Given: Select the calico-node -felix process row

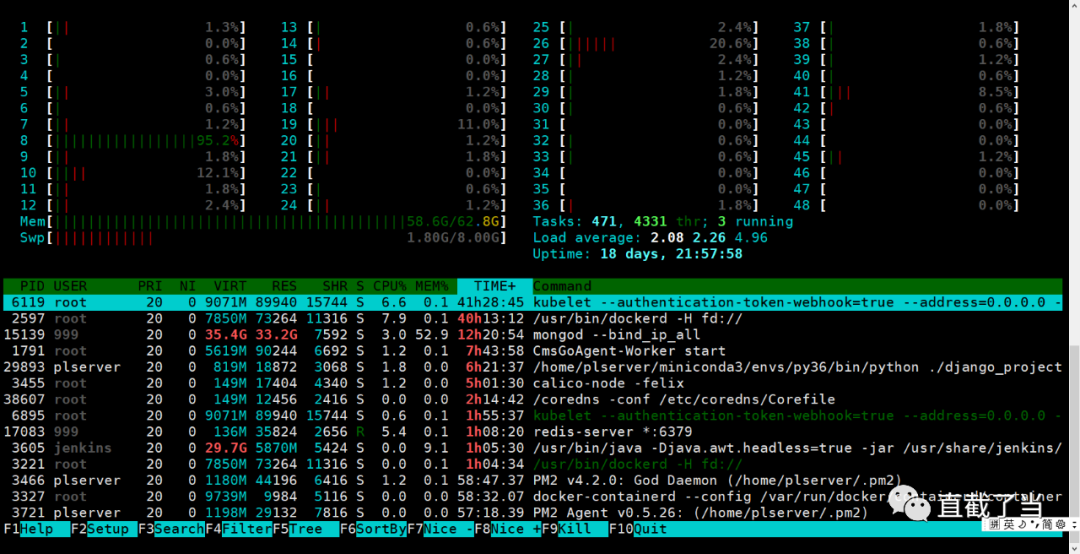Looking at the screenshot, I should [x=533, y=383].
